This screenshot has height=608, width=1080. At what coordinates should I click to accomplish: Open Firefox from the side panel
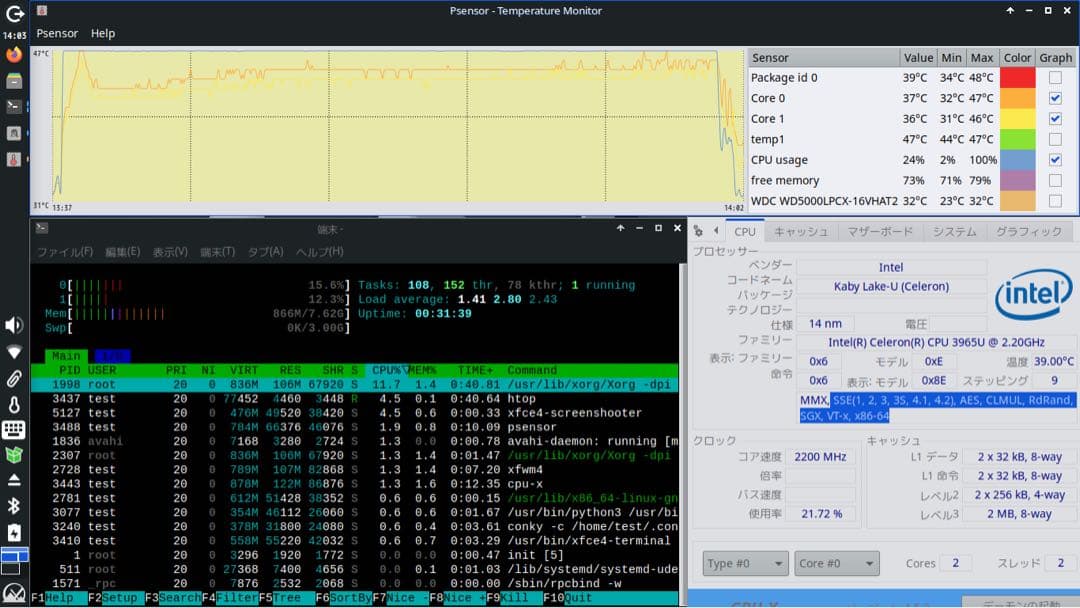[x=14, y=54]
